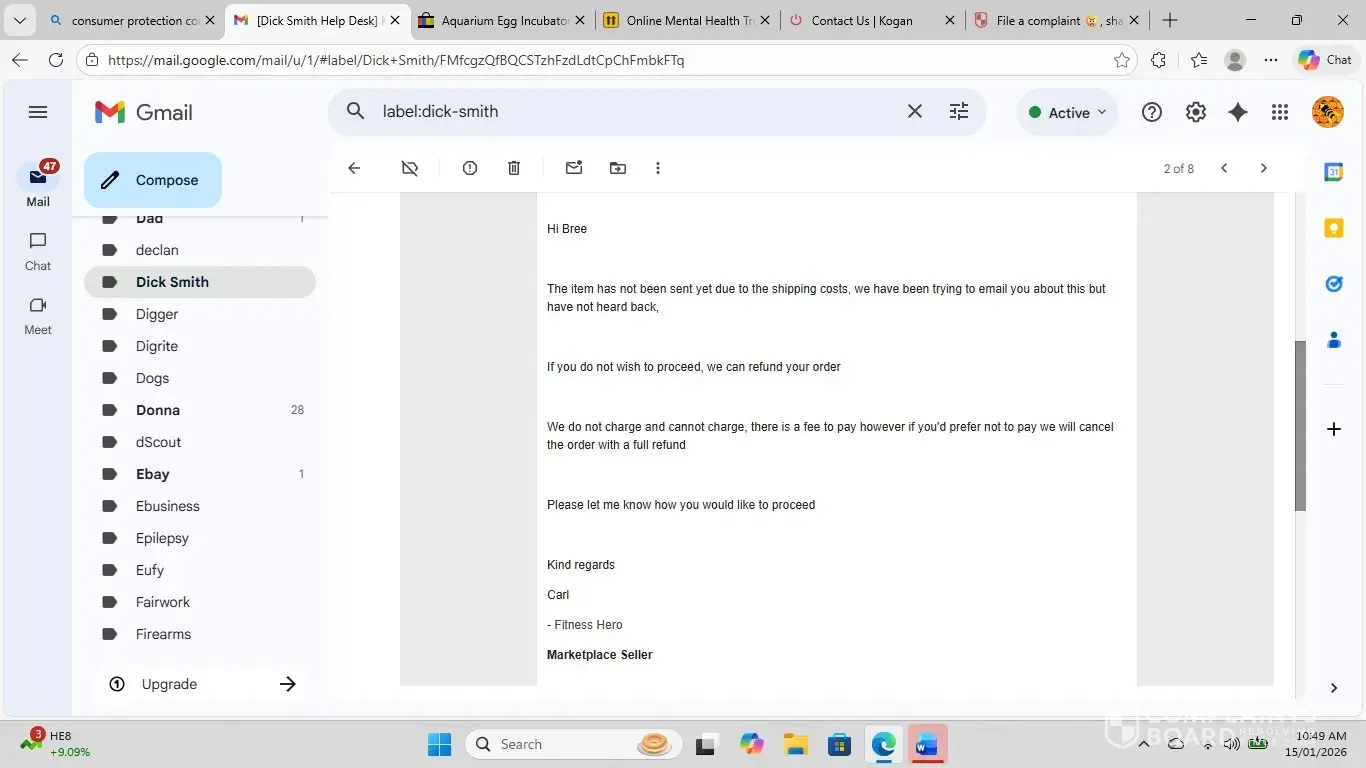Screen dimensions: 1366x768
Task: Click the Upgrade link
Action: pos(169,684)
